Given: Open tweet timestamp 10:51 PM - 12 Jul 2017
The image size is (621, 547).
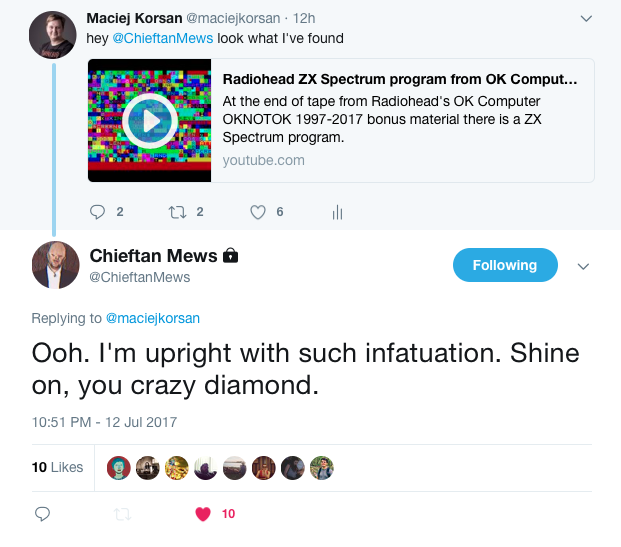Looking at the screenshot, I should coord(105,422).
